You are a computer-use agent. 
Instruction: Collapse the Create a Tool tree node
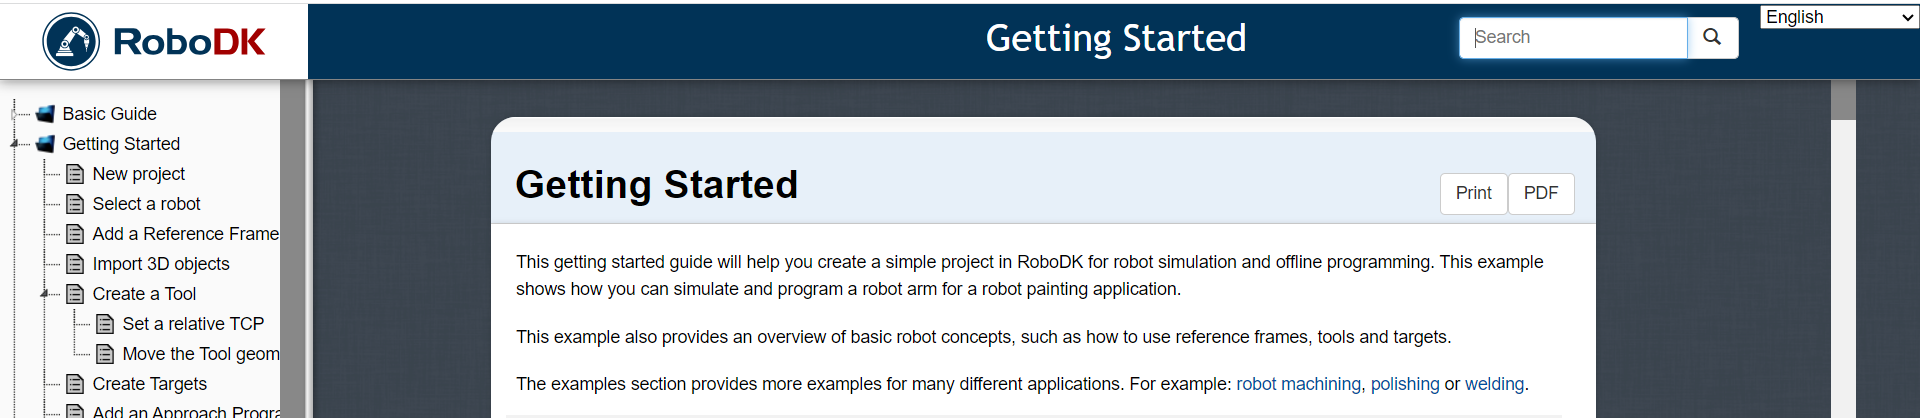coord(44,294)
